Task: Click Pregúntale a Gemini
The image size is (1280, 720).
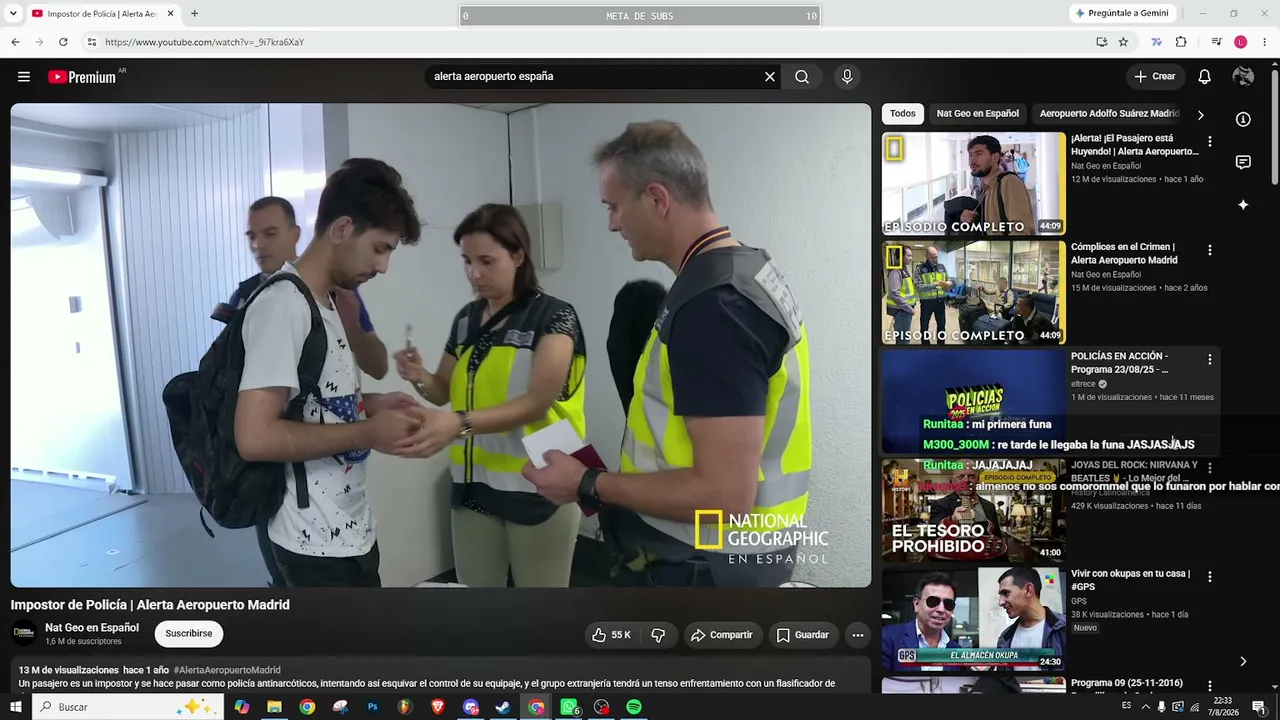Action: 1121,13
